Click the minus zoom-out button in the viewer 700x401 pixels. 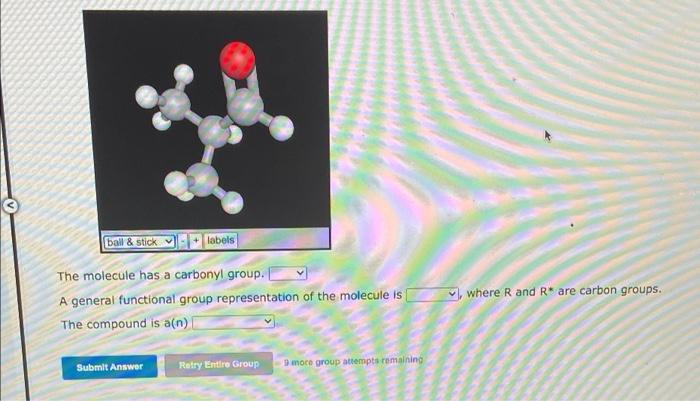tap(183, 242)
